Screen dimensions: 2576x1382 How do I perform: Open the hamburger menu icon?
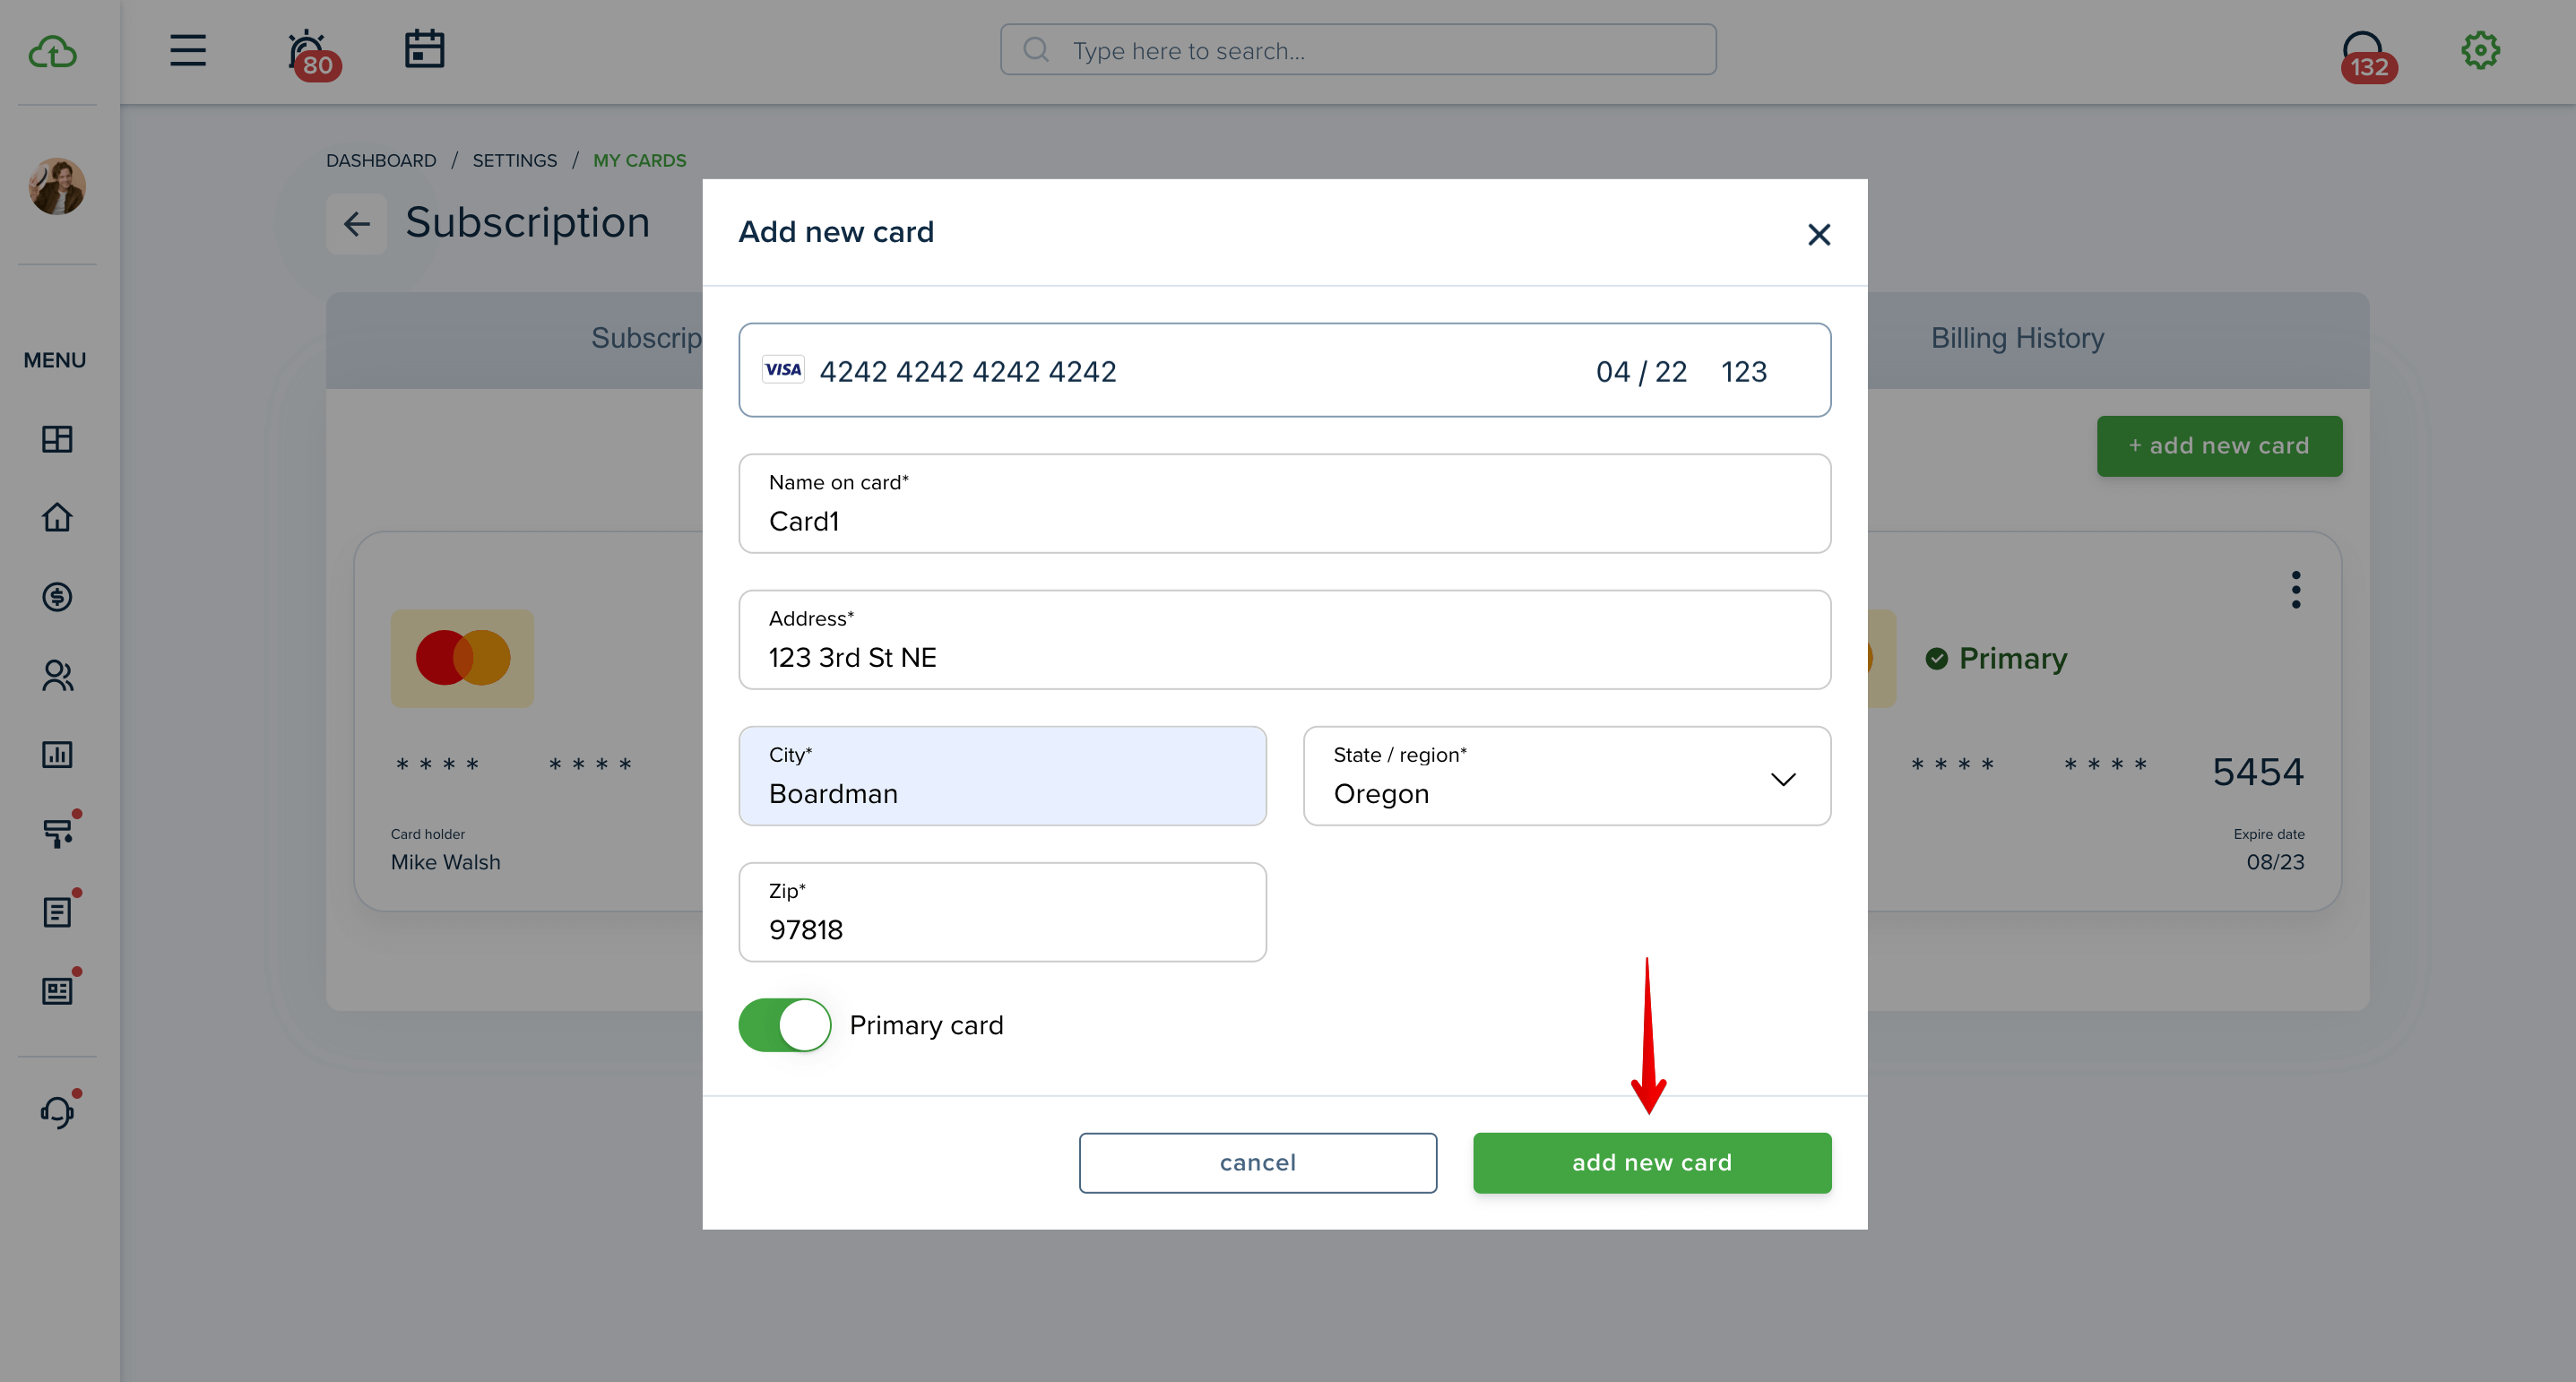tap(188, 50)
